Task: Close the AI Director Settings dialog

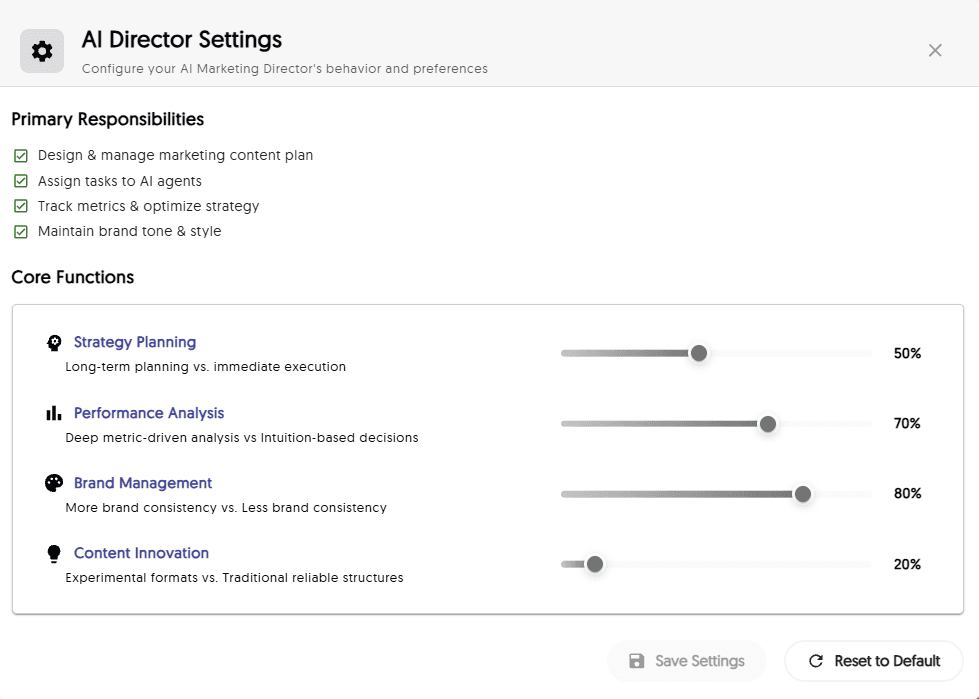Action: coord(935,51)
